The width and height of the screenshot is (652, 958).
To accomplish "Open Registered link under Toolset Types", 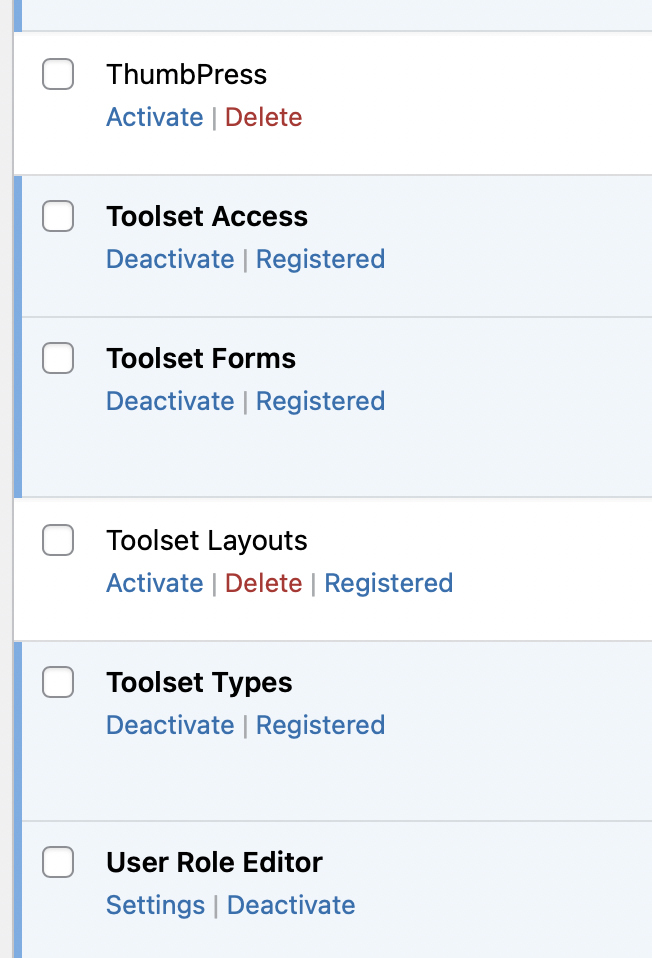I will tap(320, 725).
